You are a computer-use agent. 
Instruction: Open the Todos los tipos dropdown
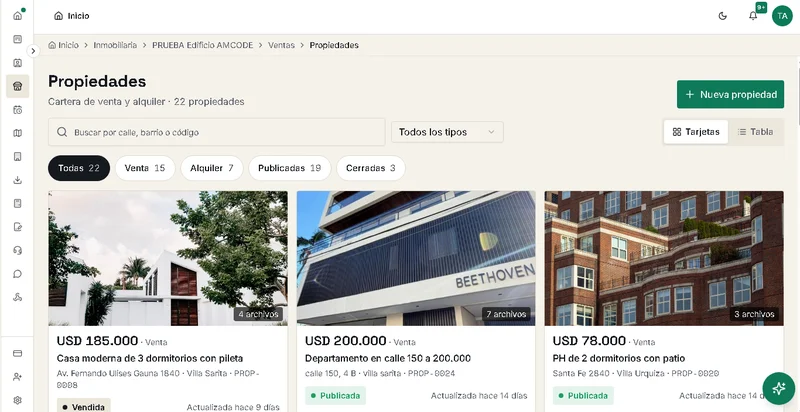tap(447, 132)
